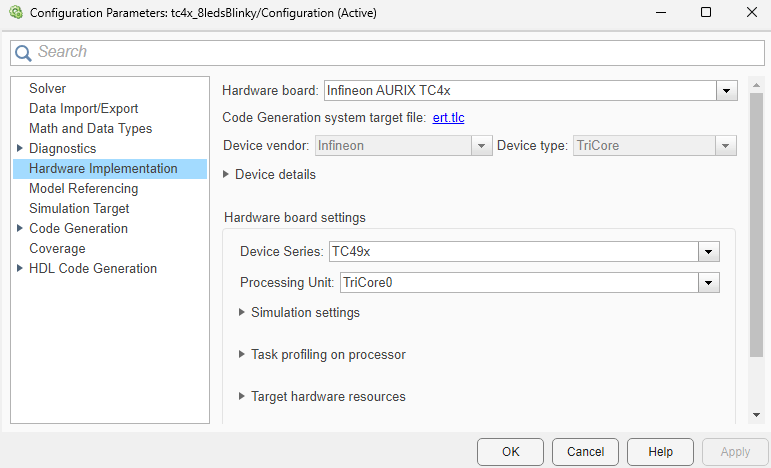Click the Cancel button
This screenshot has height=468, width=771.
point(585,452)
